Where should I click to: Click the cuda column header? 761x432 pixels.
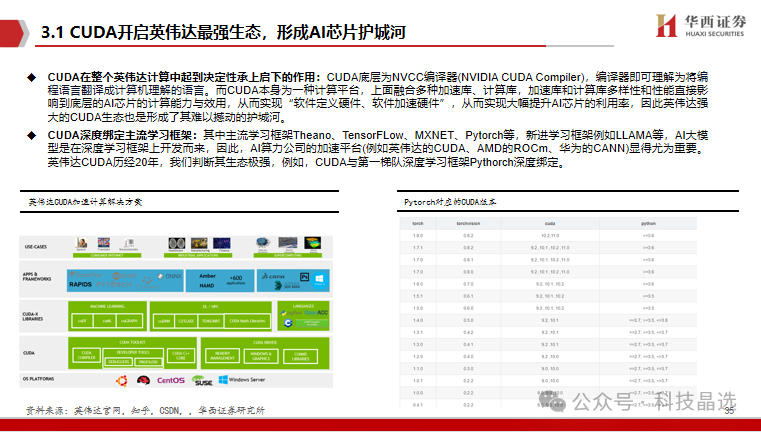pos(550,224)
